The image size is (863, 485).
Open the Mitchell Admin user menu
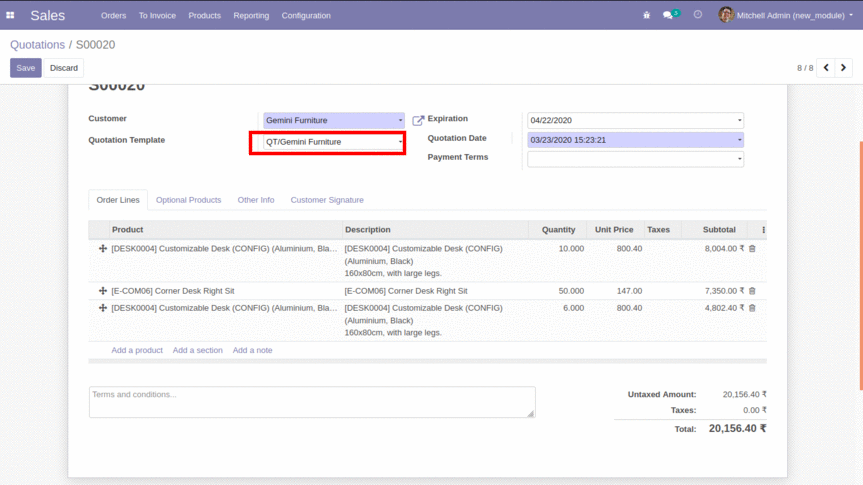point(786,16)
